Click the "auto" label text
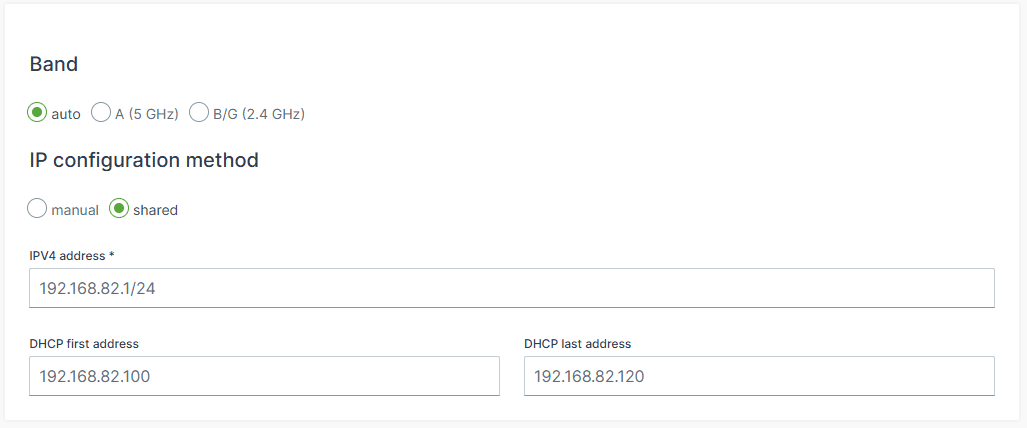The image size is (1027, 428). coord(66,114)
